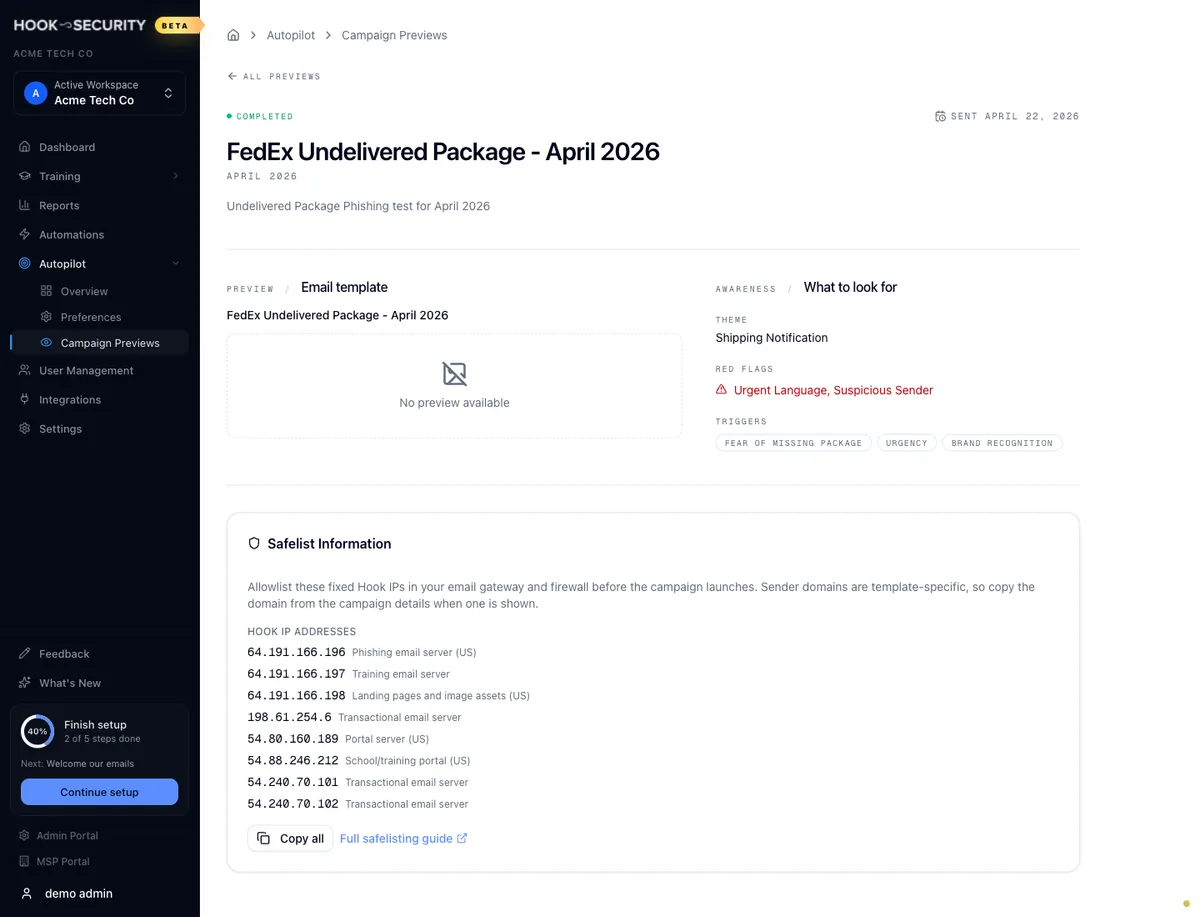Click the external link icon after safelisting guide

pyautogui.click(x=462, y=838)
